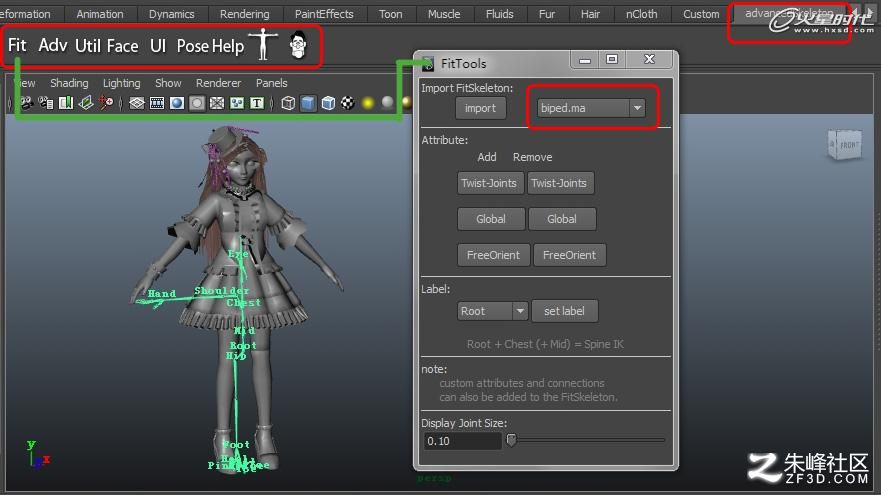
Task: Click the Add Global button
Action: pyautogui.click(x=491, y=219)
